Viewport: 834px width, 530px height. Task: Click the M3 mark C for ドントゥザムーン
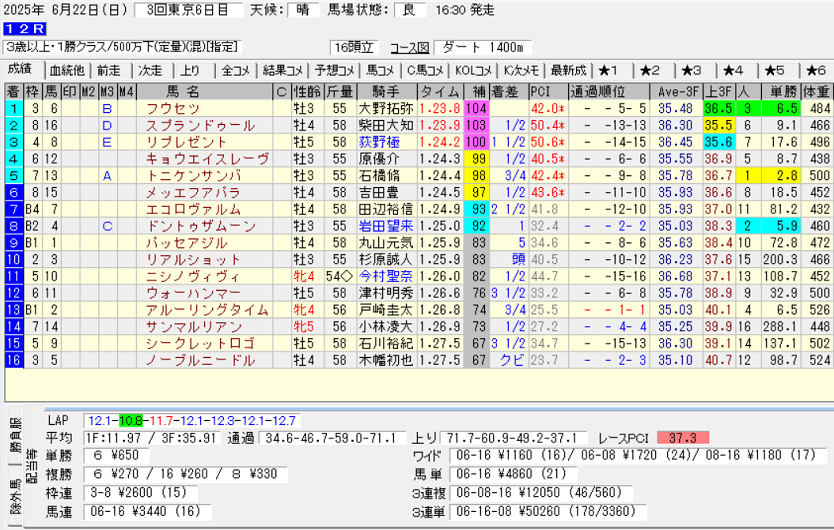tap(107, 227)
